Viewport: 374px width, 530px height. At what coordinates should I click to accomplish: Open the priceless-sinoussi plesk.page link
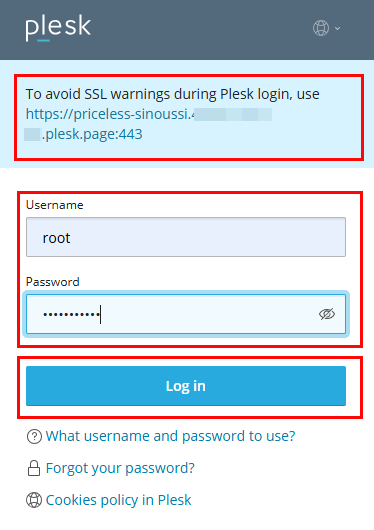(x=149, y=124)
